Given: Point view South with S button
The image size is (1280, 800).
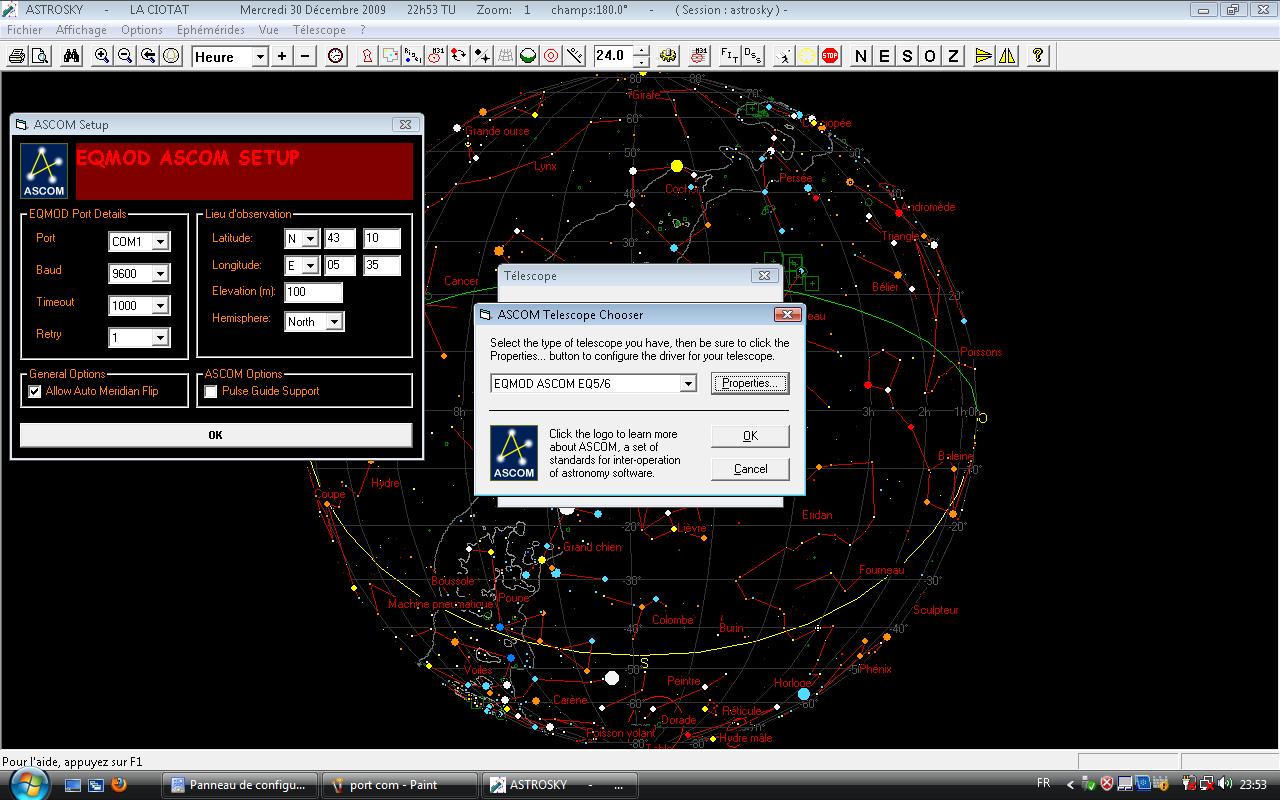Looking at the screenshot, I should coord(907,56).
